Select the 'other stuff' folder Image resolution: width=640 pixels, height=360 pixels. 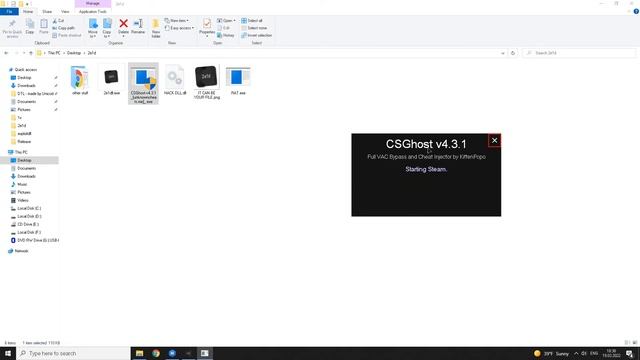pos(80,80)
